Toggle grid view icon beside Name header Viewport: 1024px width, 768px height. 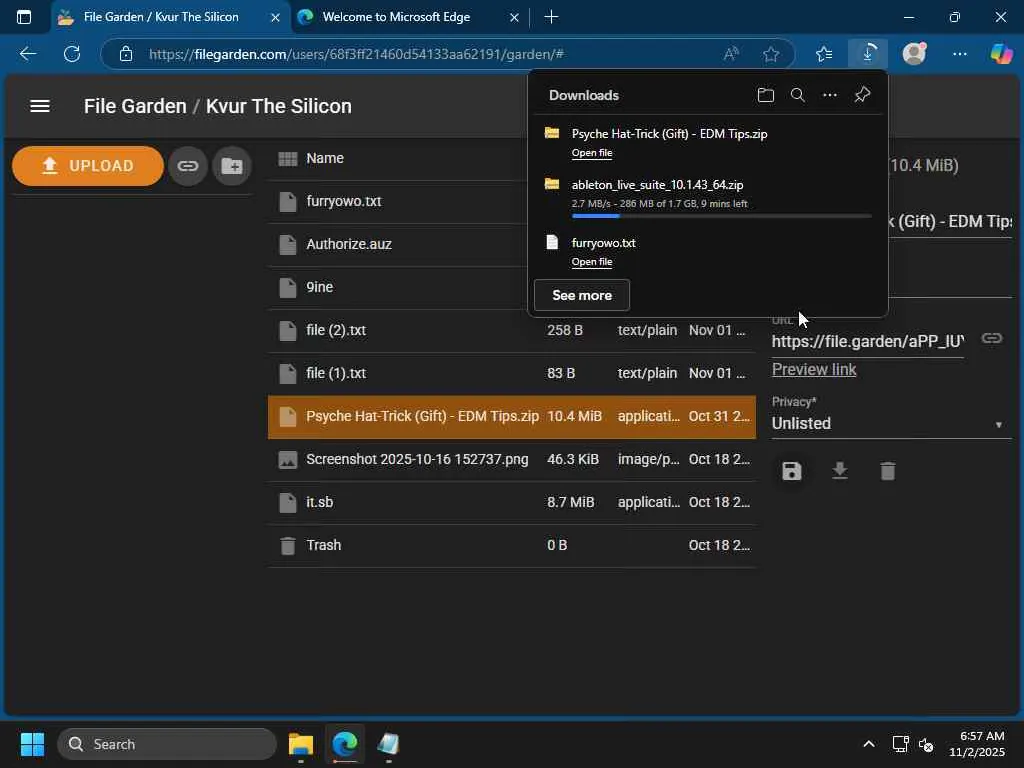point(287,159)
